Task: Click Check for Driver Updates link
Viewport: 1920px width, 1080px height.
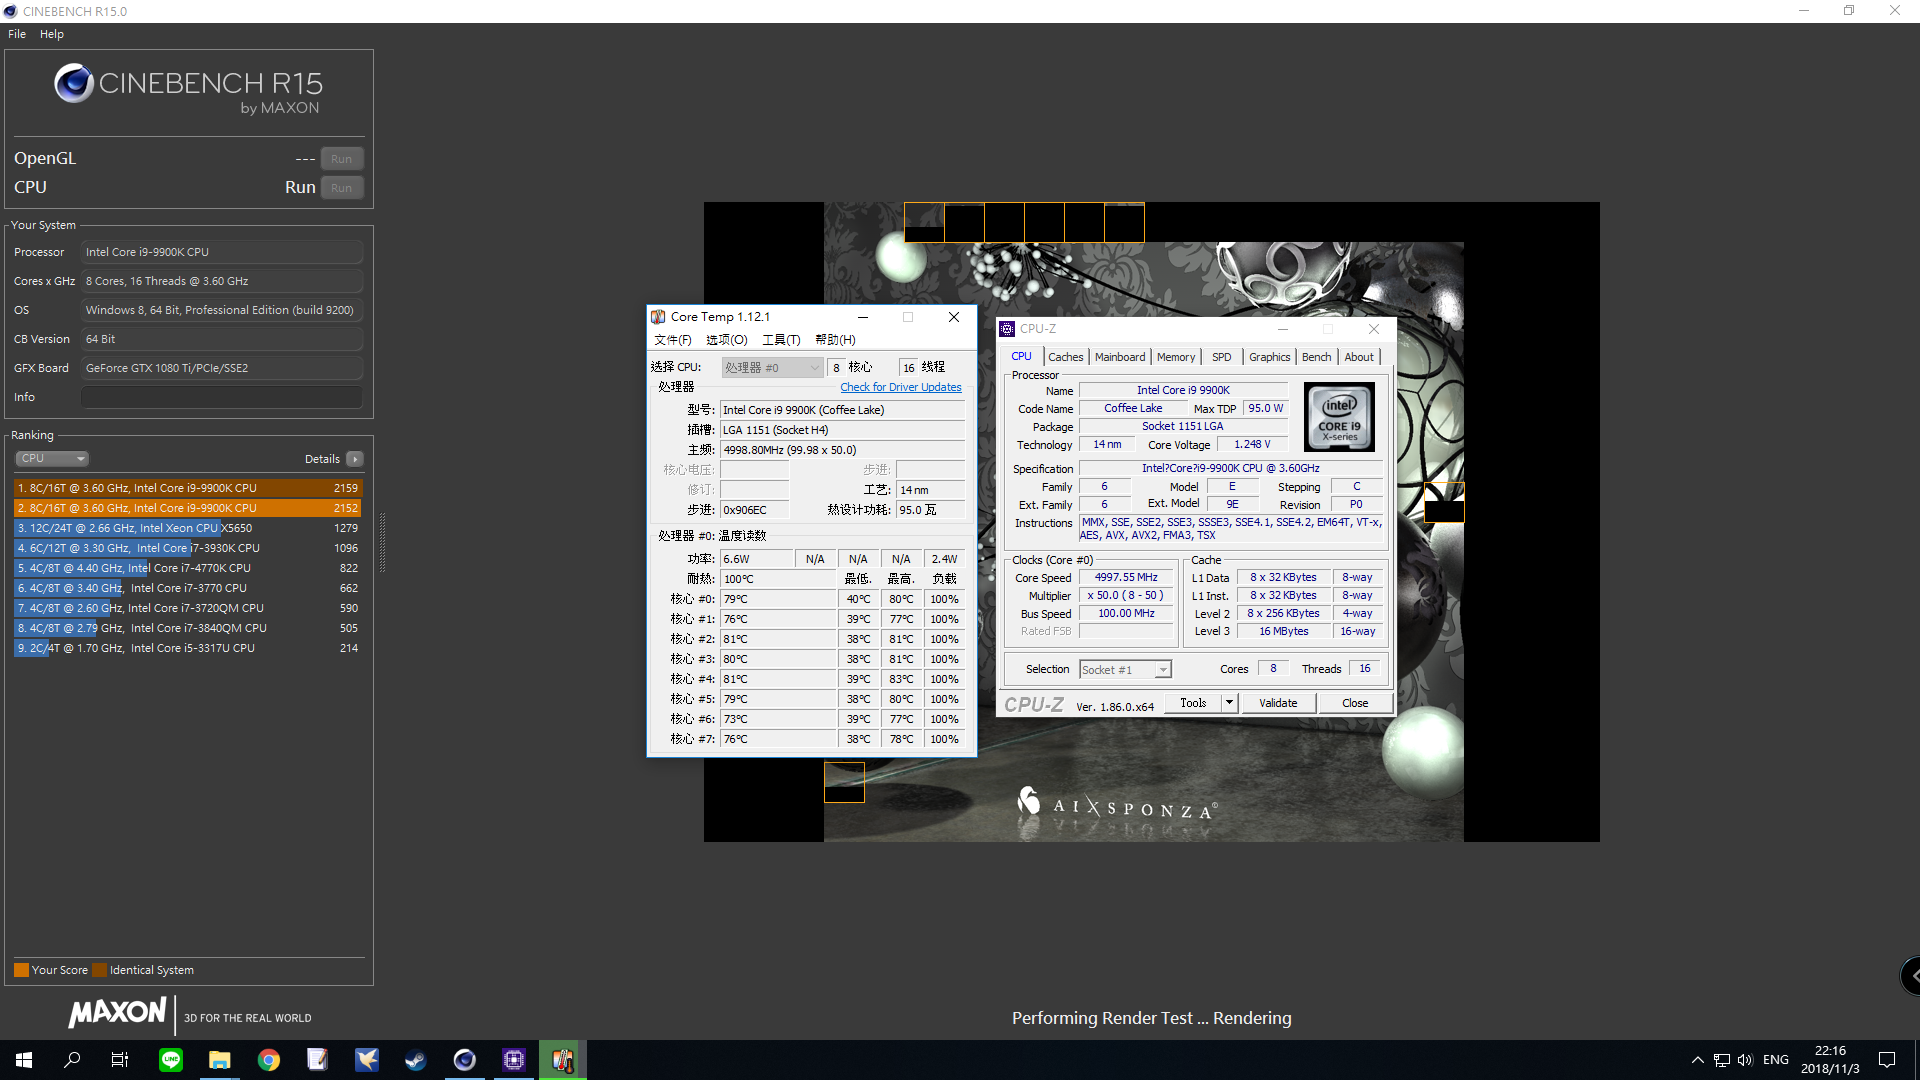Action: click(901, 388)
